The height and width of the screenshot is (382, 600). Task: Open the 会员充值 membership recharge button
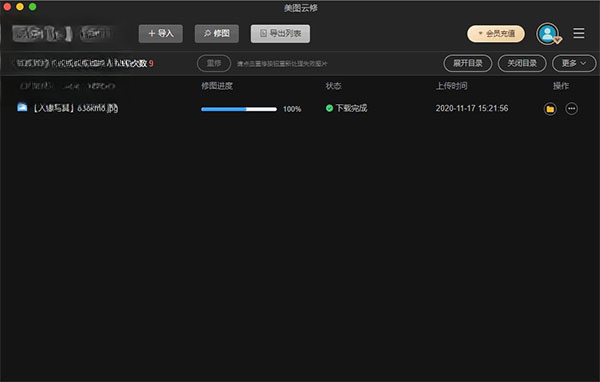pyautogui.click(x=496, y=34)
